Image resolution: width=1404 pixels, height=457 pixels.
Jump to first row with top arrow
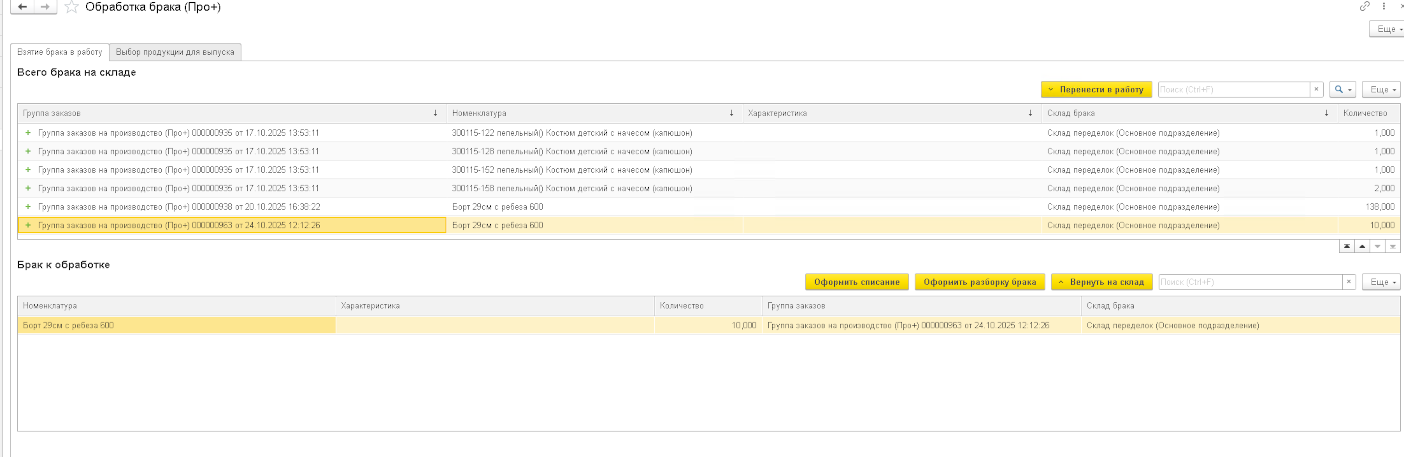click(1346, 246)
